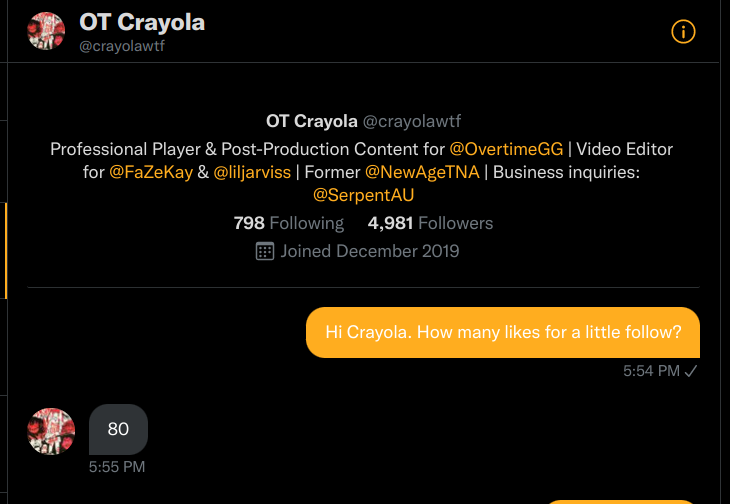Visit the @FaZeKay profile link

[x=150, y=172]
